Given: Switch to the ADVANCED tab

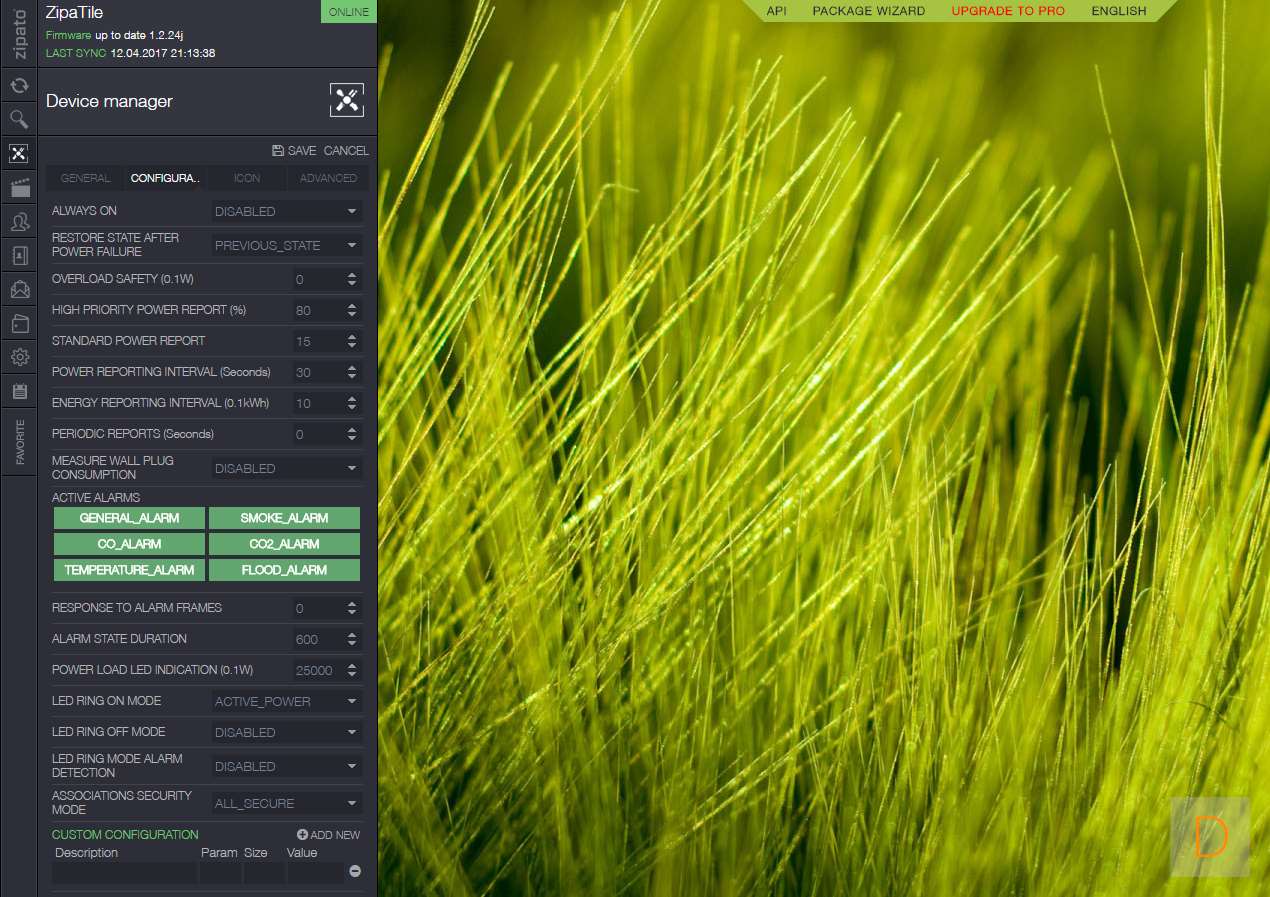Looking at the screenshot, I should (x=328, y=178).
